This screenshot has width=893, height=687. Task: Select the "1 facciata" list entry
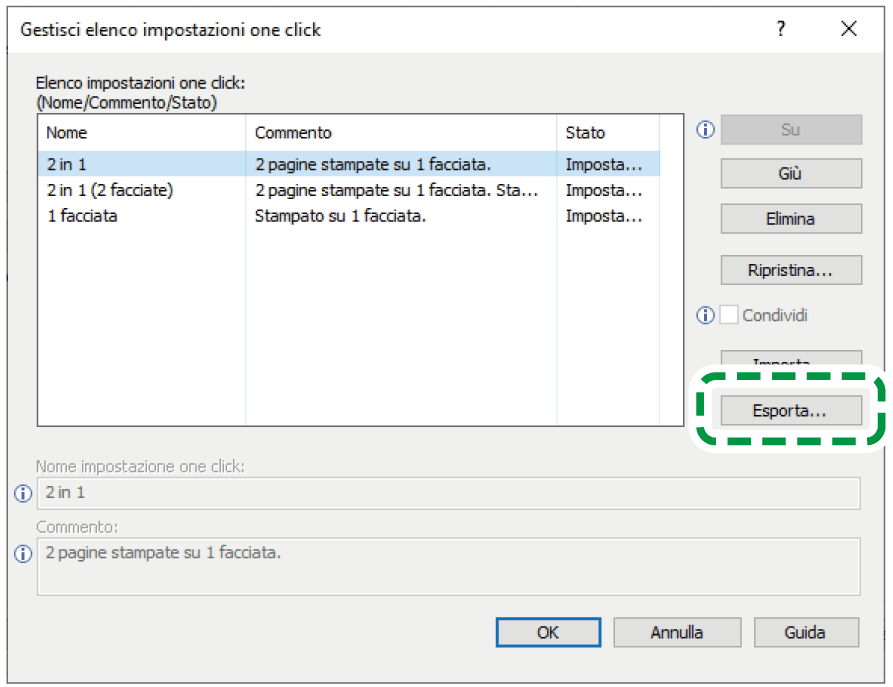click(140, 215)
